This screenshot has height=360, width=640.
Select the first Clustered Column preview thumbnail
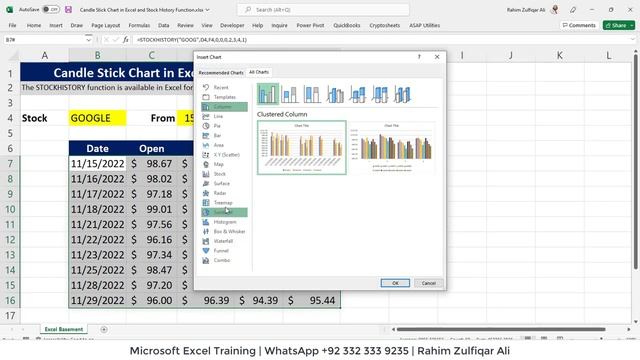(x=302, y=148)
